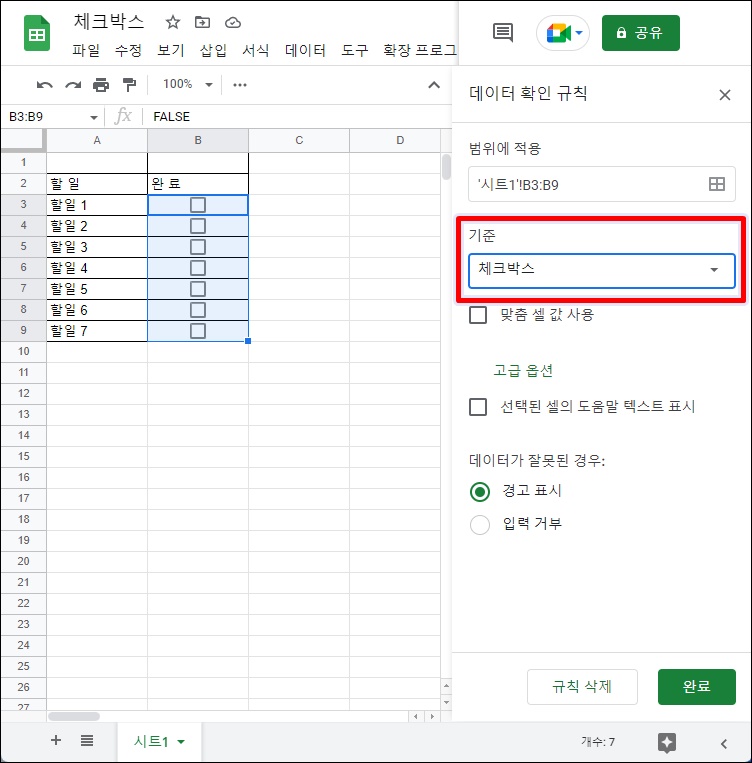752x763 pixels.
Task: Click the 공유 share button
Action: click(641, 33)
